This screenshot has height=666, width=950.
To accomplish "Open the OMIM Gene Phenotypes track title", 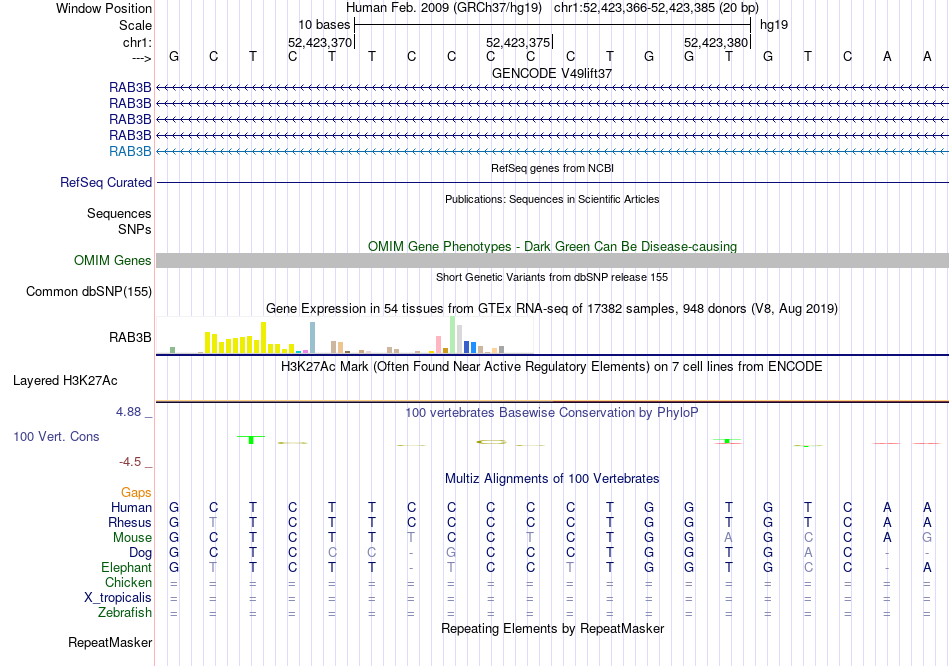I will click(x=552, y=247).
